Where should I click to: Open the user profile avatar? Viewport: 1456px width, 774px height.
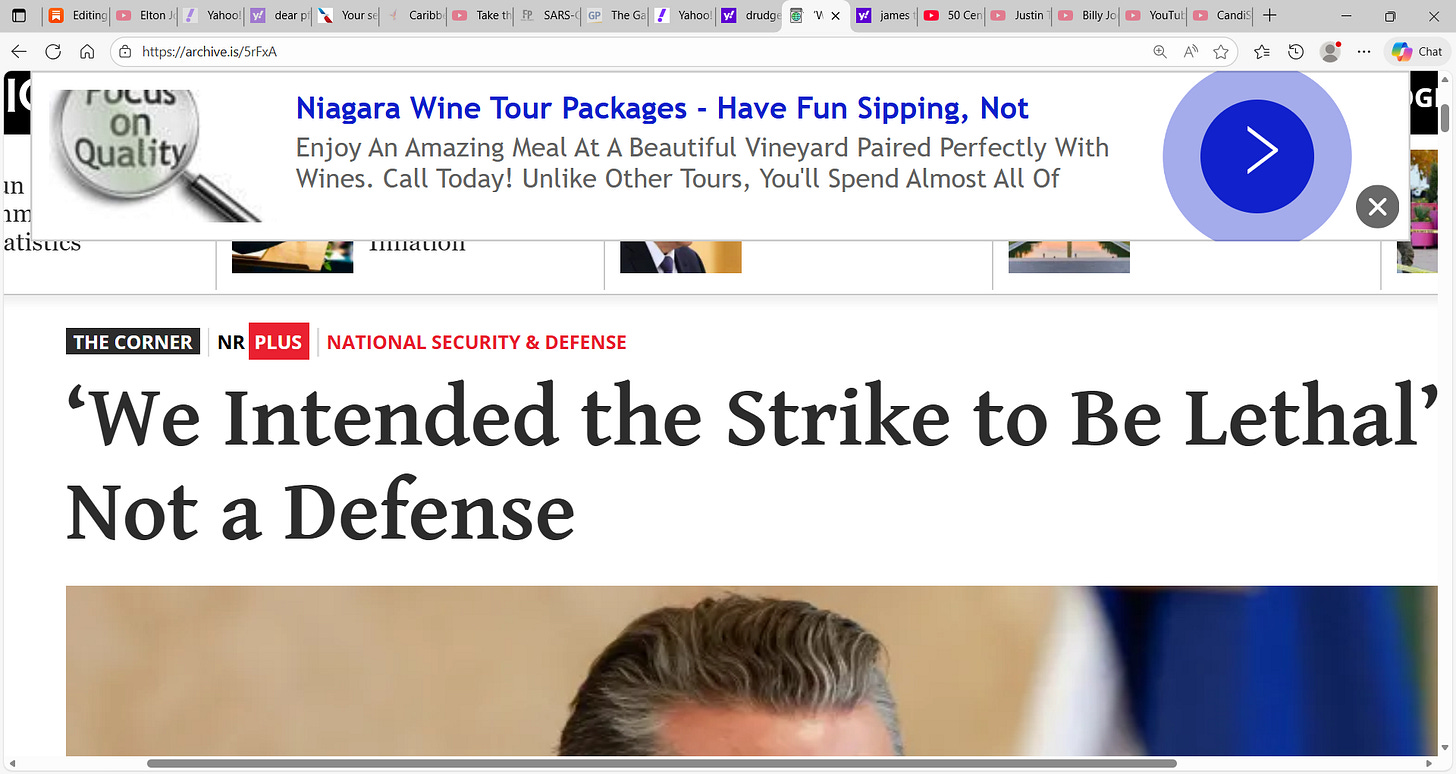[x=1330, y=51]
